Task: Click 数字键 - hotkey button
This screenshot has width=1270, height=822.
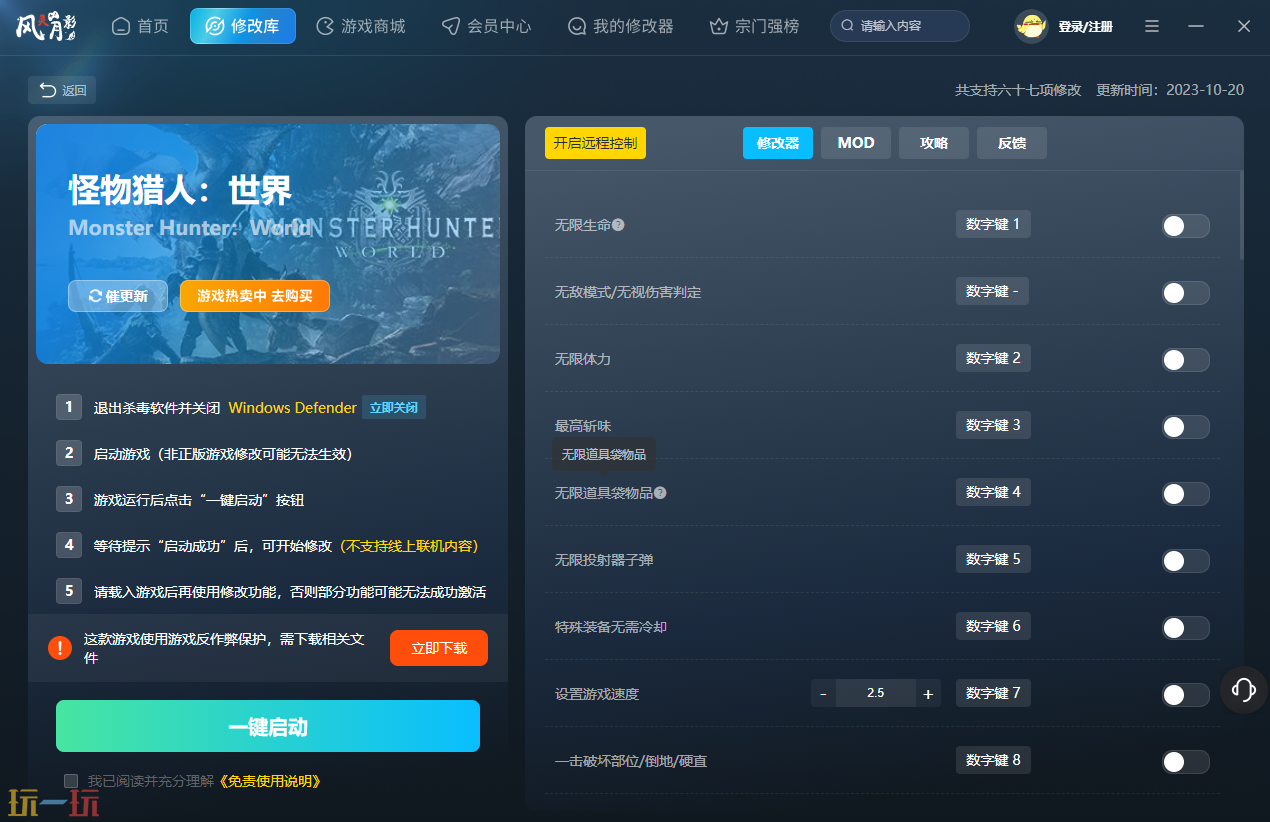Action: pos(992,291)
